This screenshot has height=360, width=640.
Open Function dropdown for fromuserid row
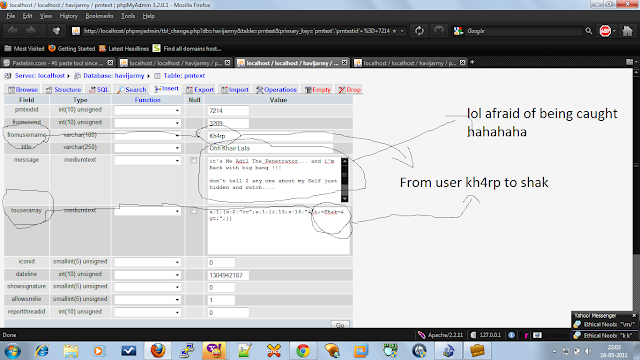point(147,123)
